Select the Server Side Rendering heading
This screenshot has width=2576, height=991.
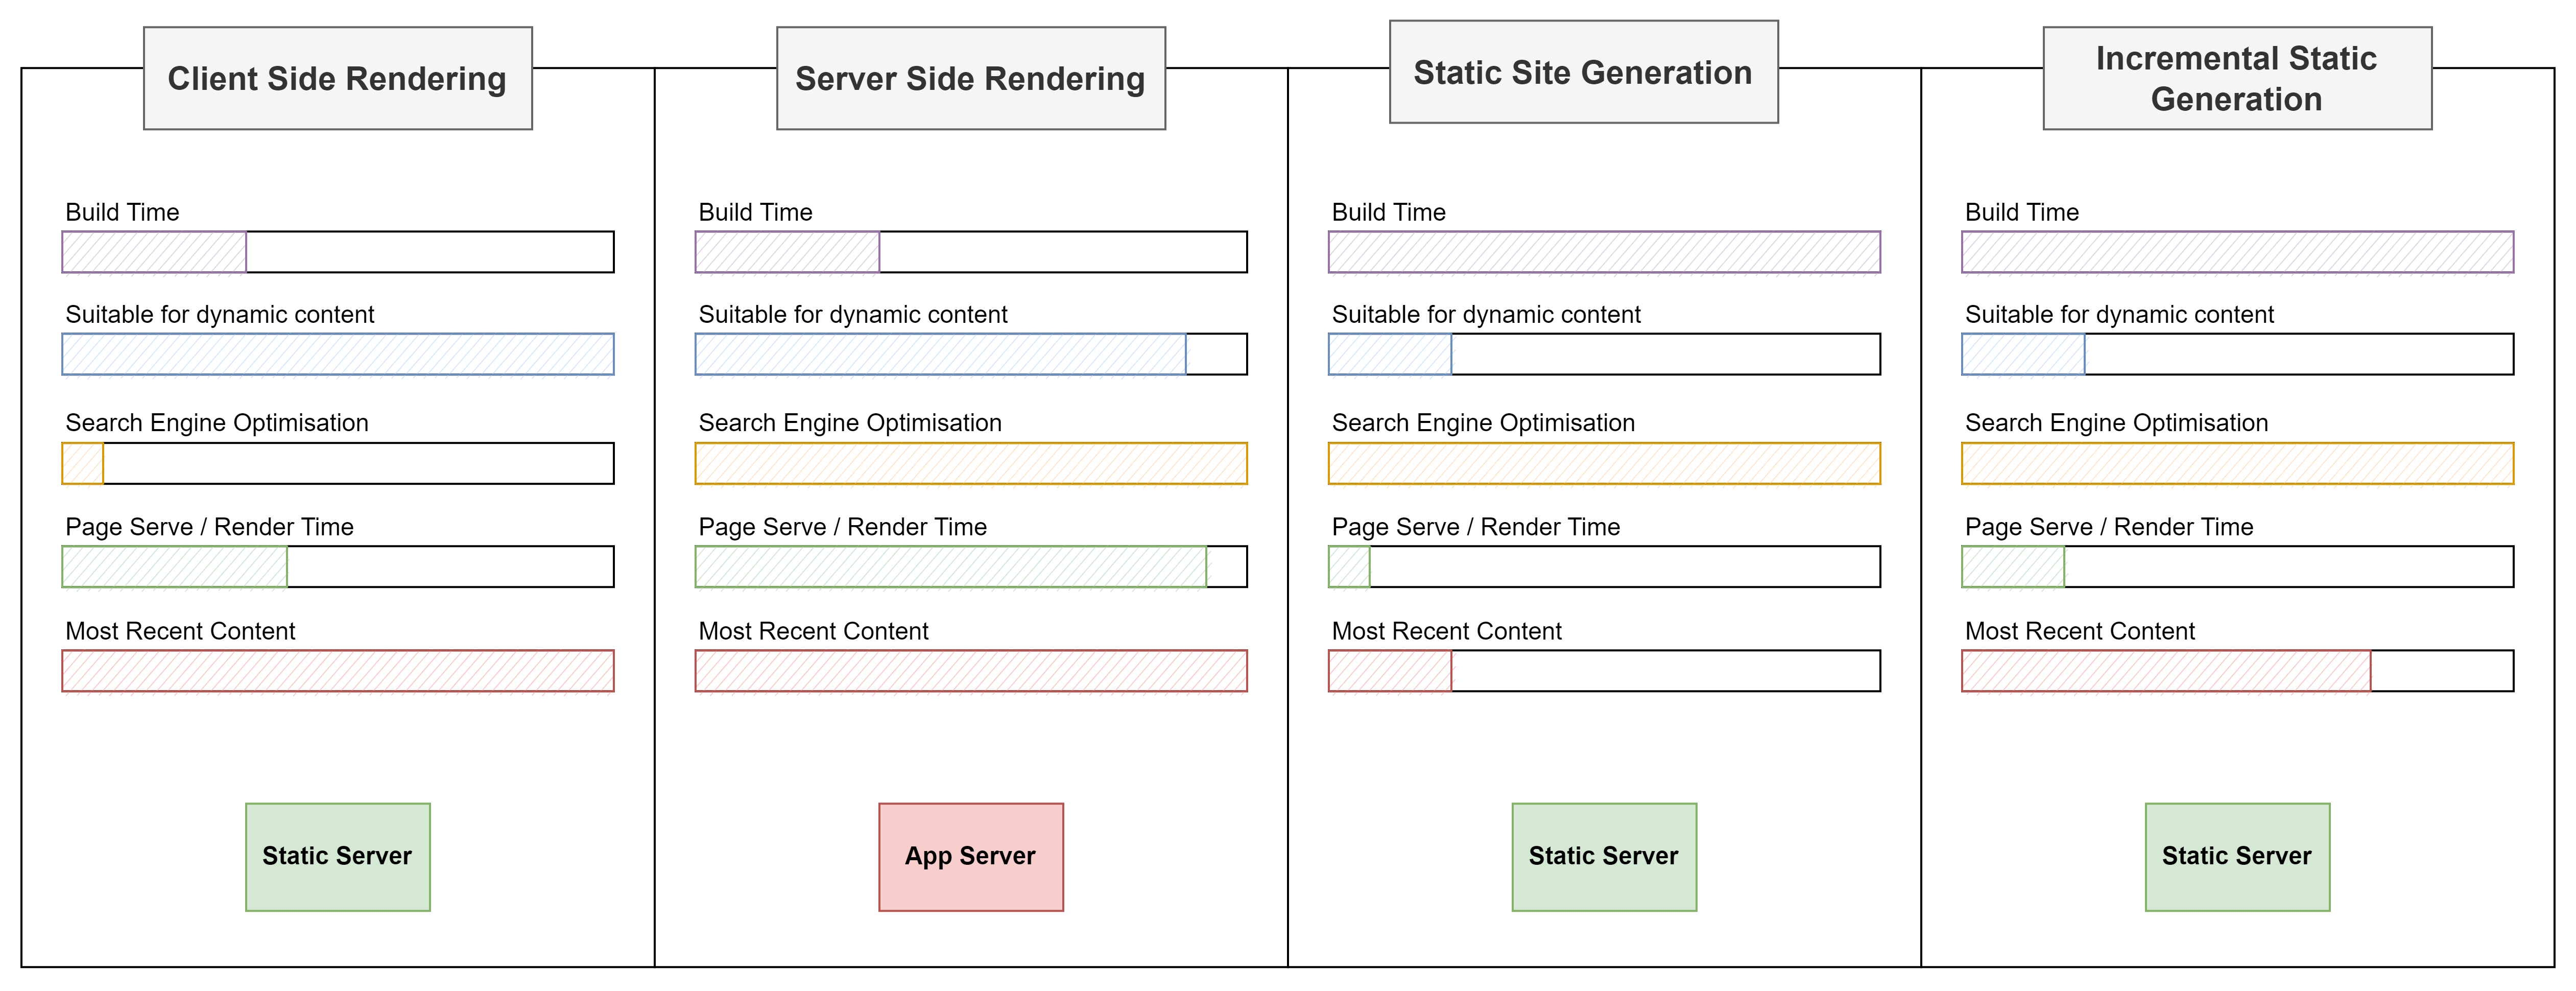point(971,78)
